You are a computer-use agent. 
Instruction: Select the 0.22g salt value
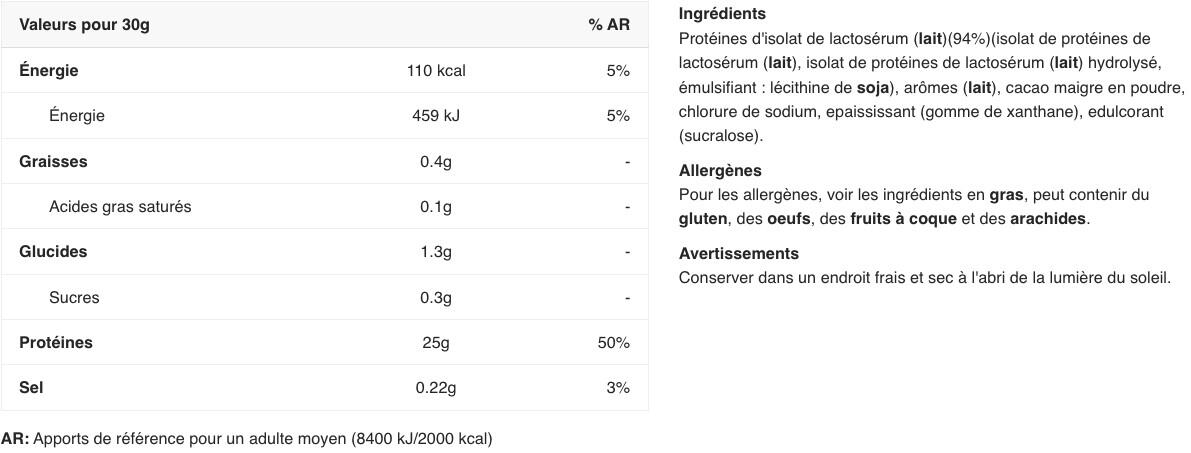(436, 388)
